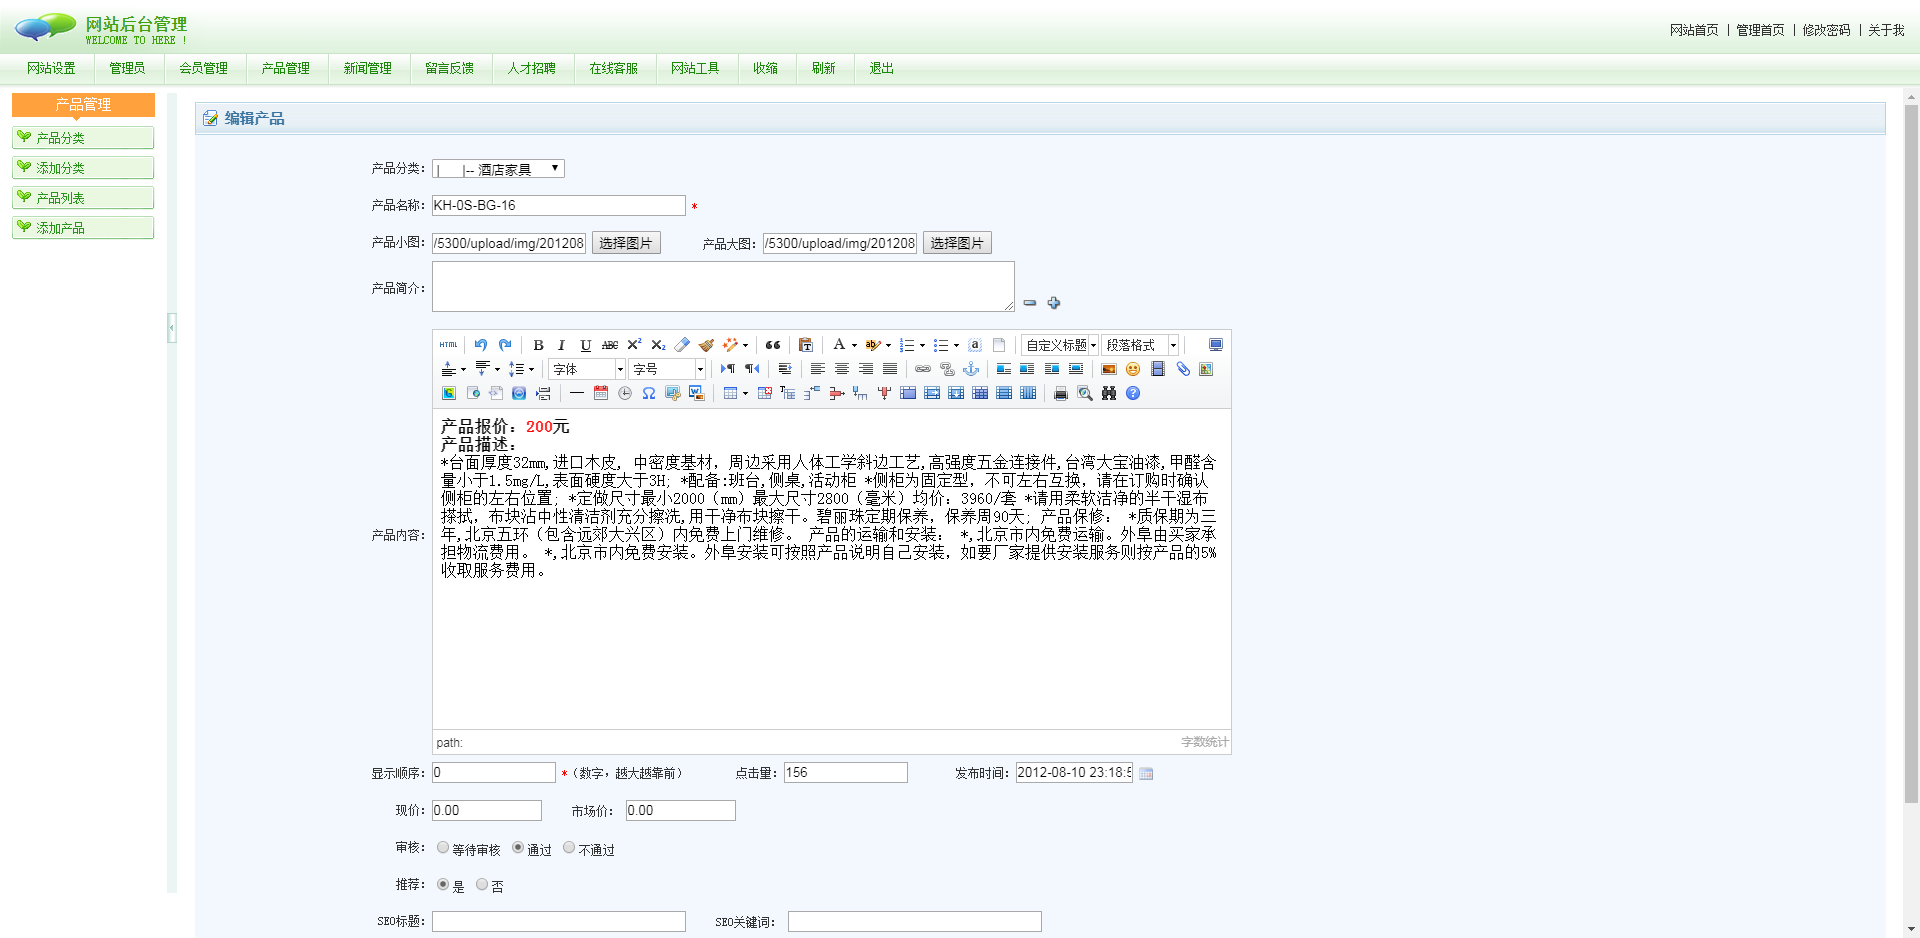Open the 新闻管理 menu
Image resolution: width=1920 pixels, height=938 pixels.
pyautogui.click(x=368, y=68)
